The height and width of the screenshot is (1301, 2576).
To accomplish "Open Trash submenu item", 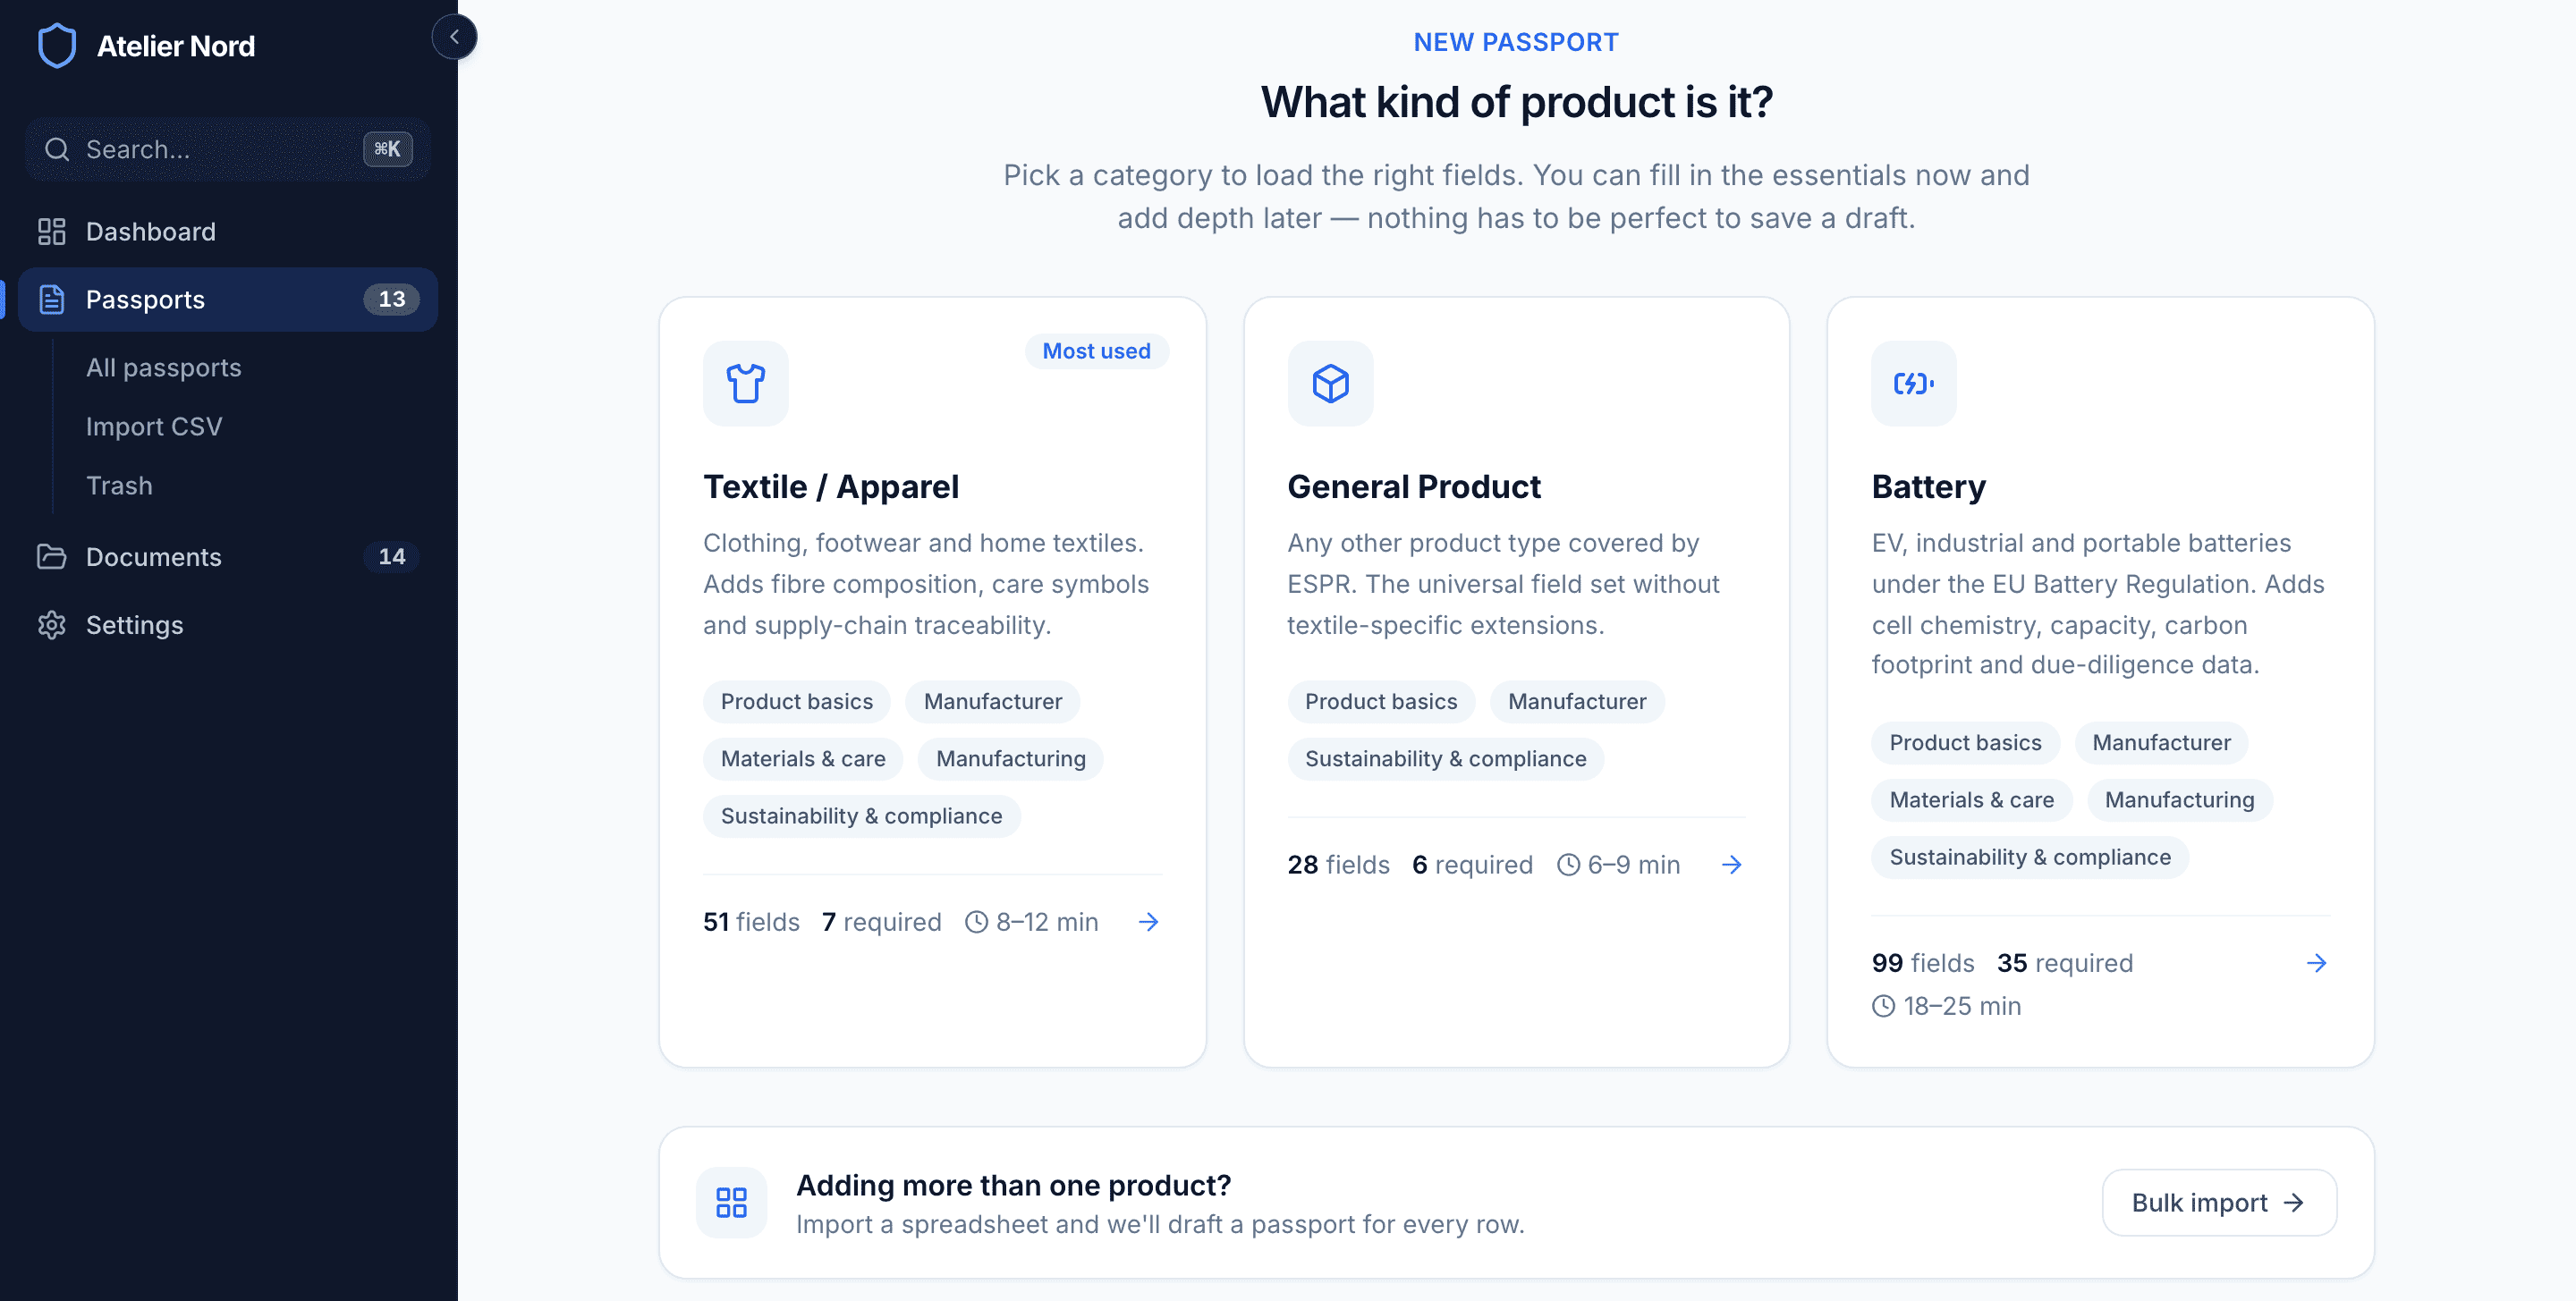I will [x=119, y=485].
